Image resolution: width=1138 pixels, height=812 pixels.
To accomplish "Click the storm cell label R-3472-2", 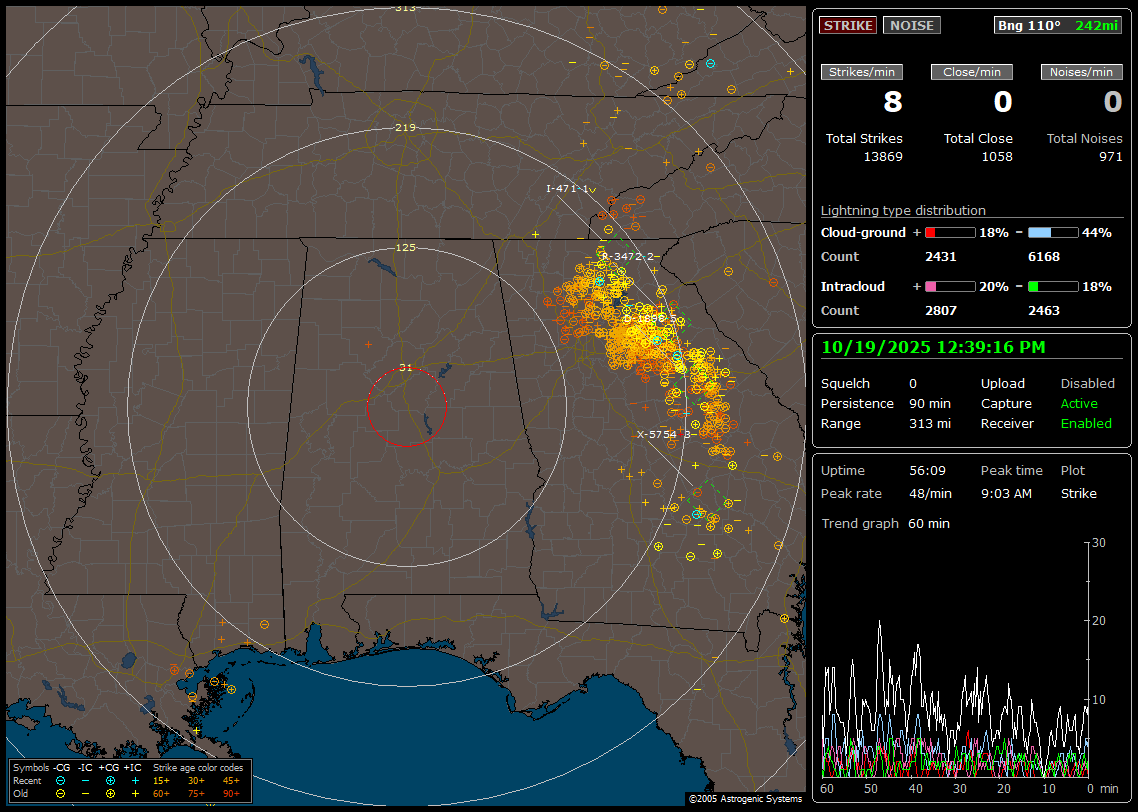I will [626, 257].
